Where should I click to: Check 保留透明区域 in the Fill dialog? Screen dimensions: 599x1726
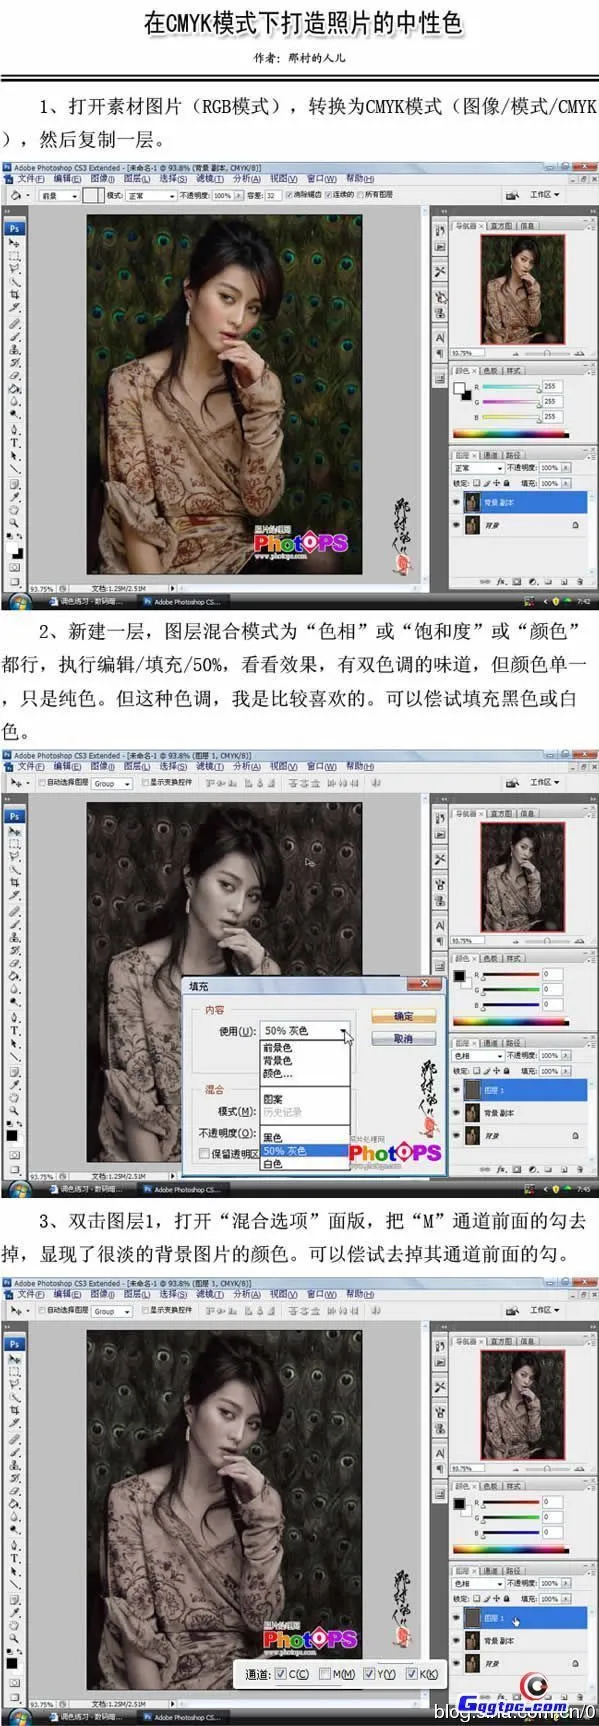click(x=204, y=1153)
